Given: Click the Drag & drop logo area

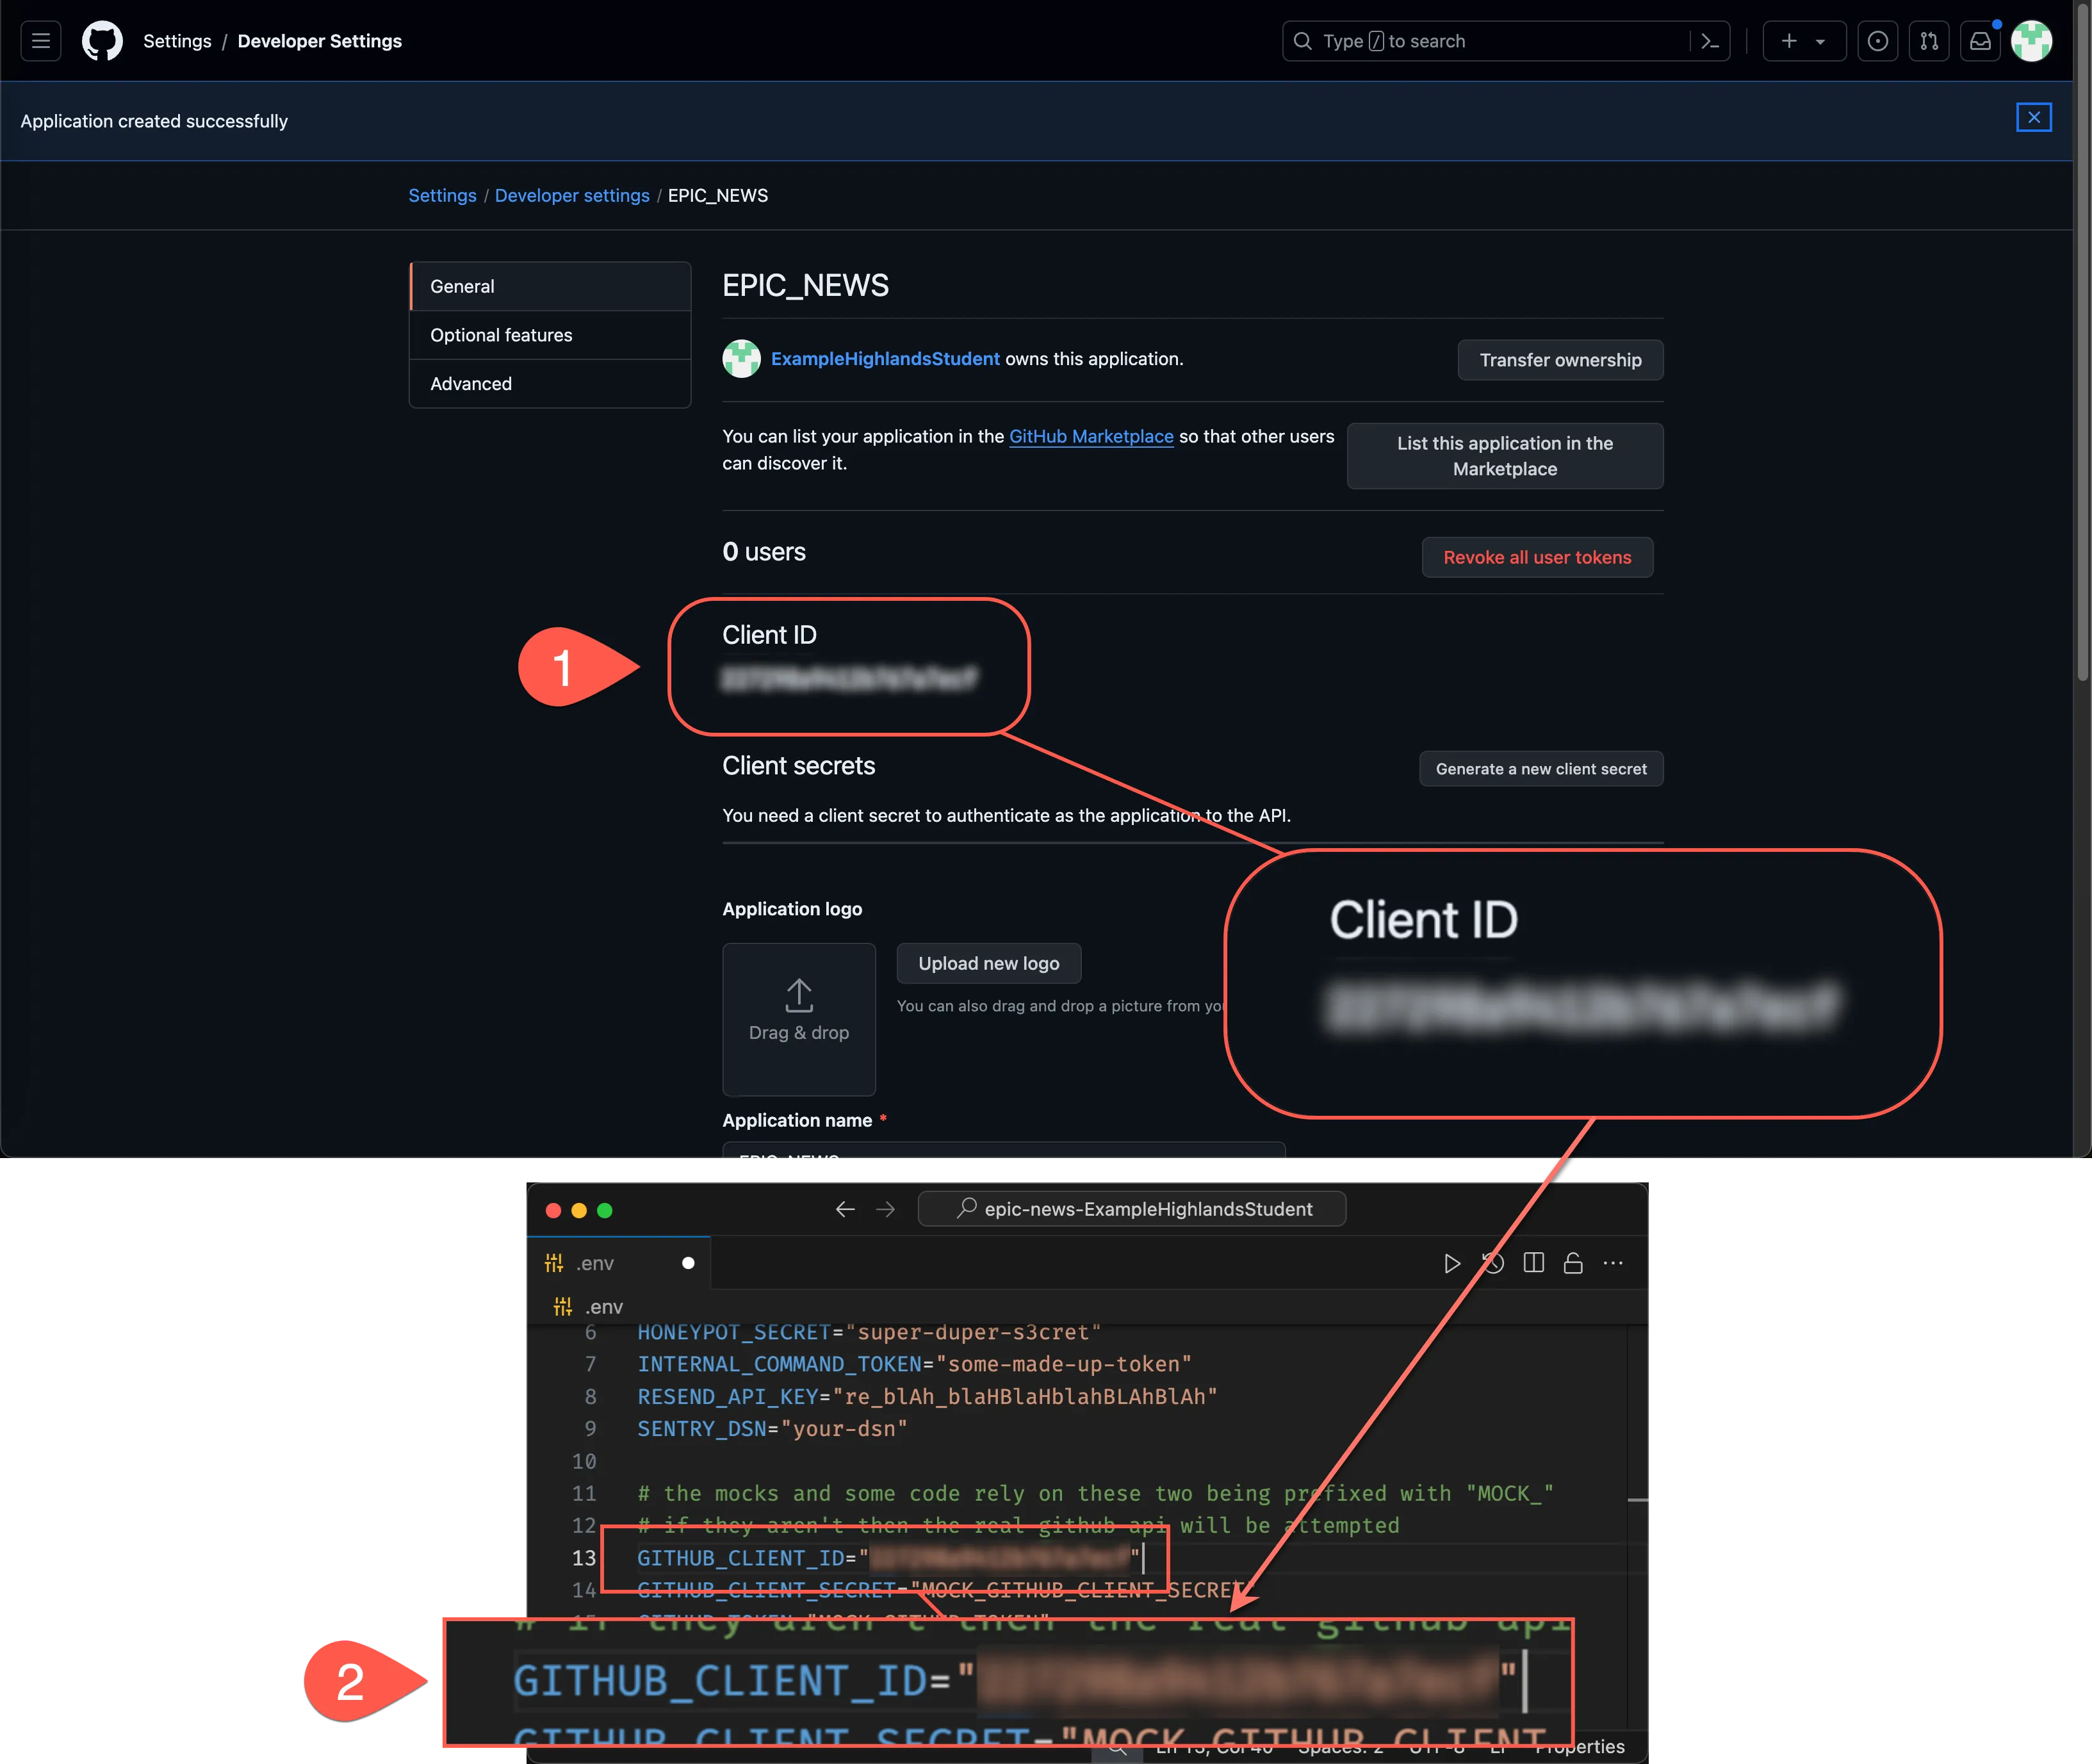Looking at the screenshot, I should [799, 1019].
